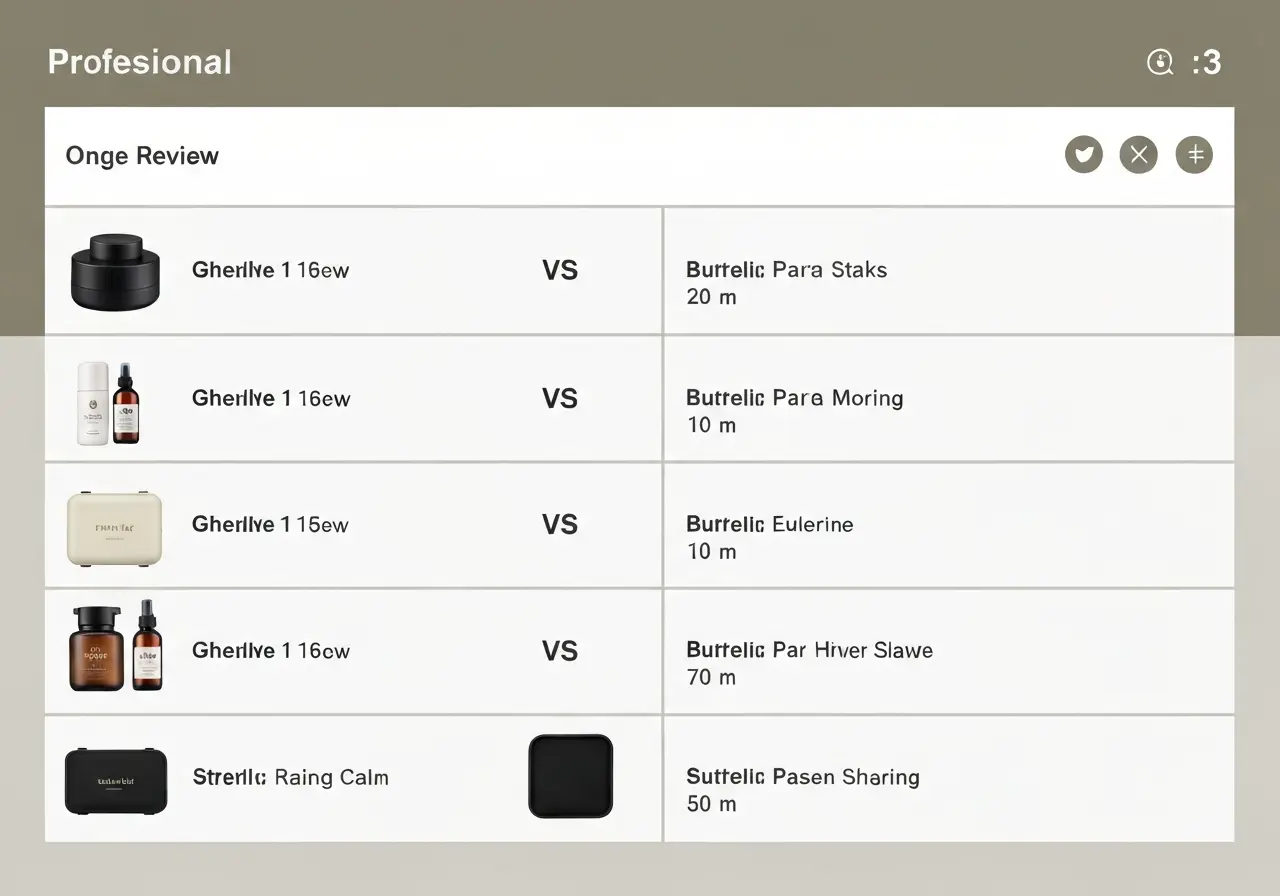The height and width of the screenshot is (896, 1280).
Task: Open the cream case product thumbnail
Action: (114, 528)
